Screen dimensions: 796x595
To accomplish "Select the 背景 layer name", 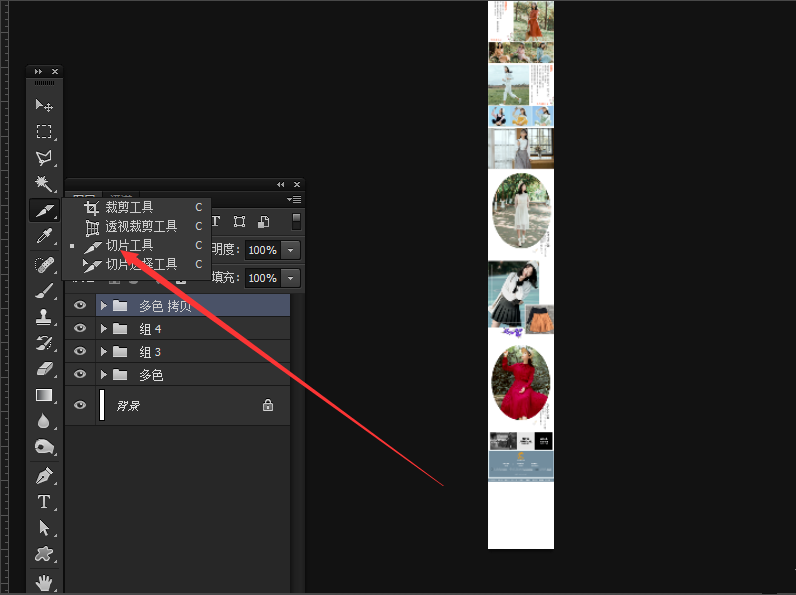I will 127,406.
